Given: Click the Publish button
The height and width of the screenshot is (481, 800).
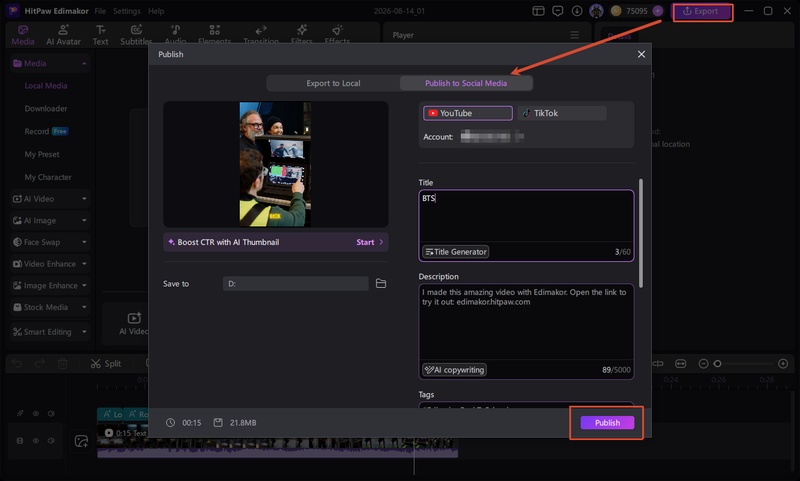Looking at the screenshot, I should click(607, 422).
